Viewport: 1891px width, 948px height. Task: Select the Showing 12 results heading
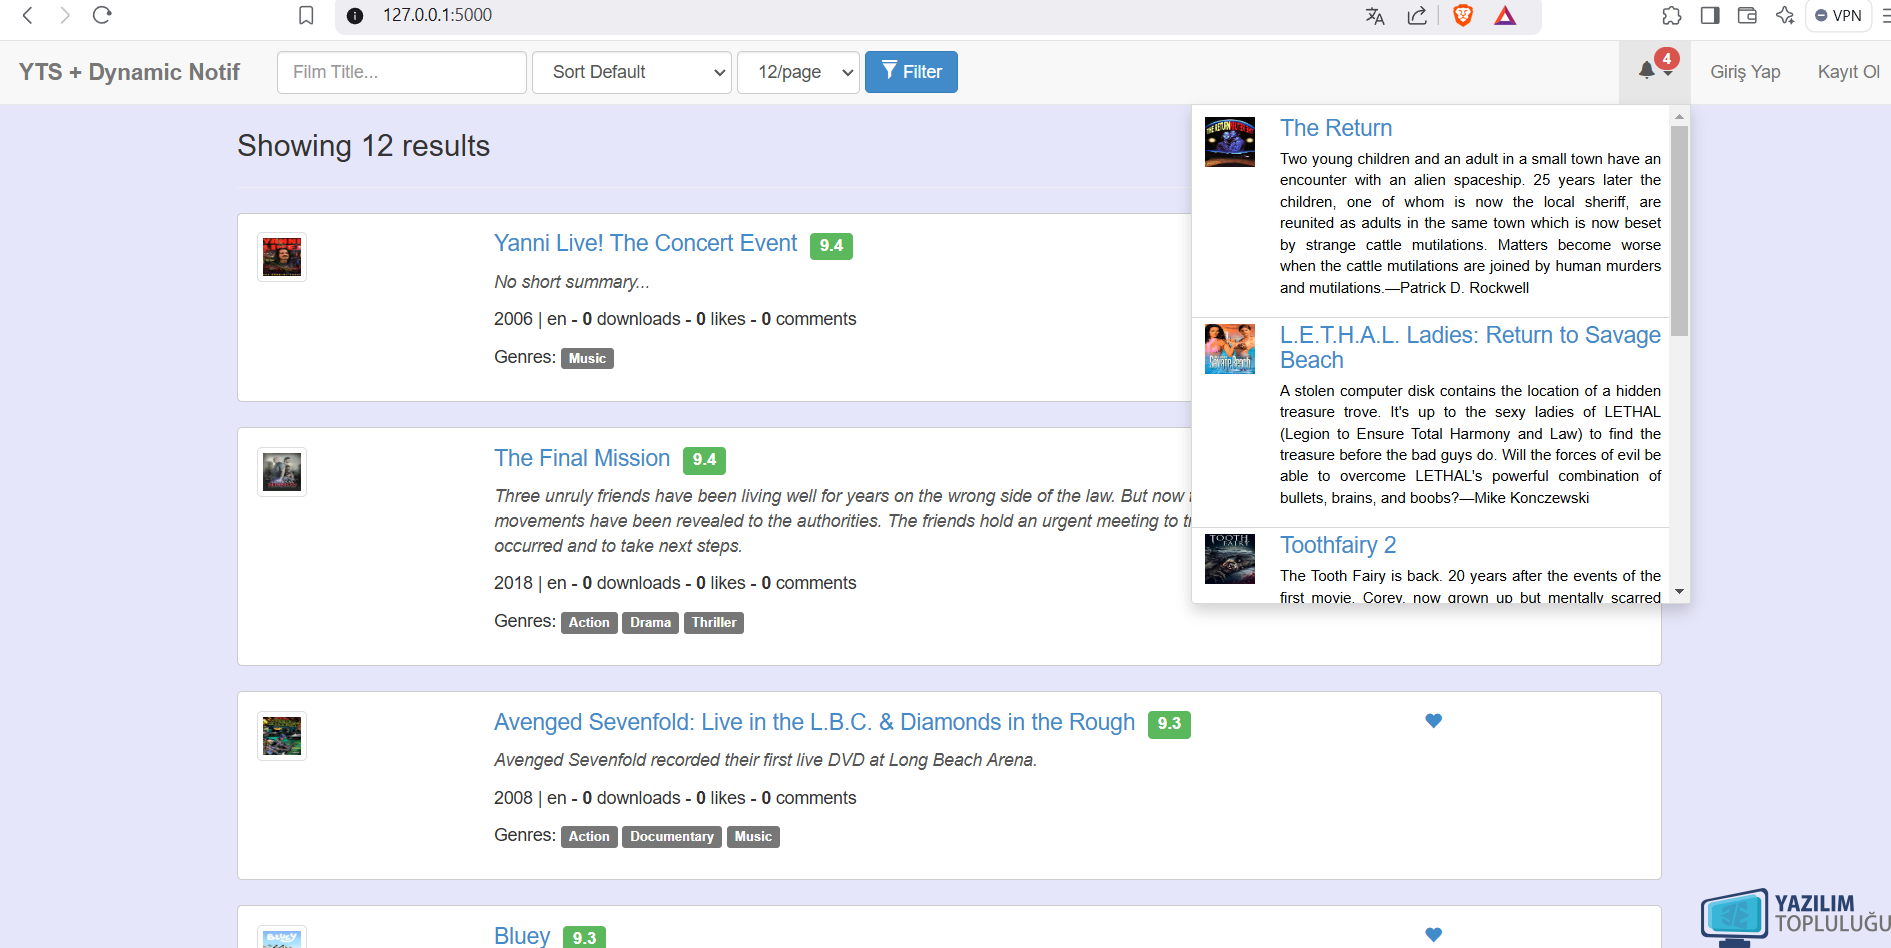[363, 146]
